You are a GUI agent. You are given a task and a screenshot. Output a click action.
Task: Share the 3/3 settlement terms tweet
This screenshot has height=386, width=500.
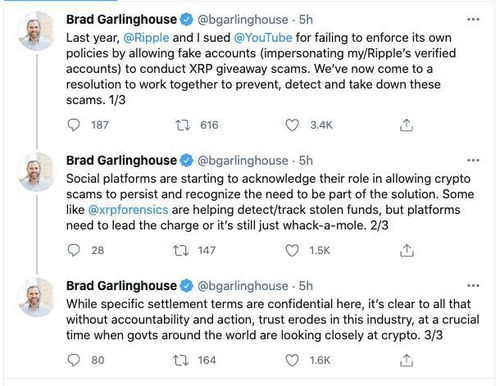[x=406, y=360]
